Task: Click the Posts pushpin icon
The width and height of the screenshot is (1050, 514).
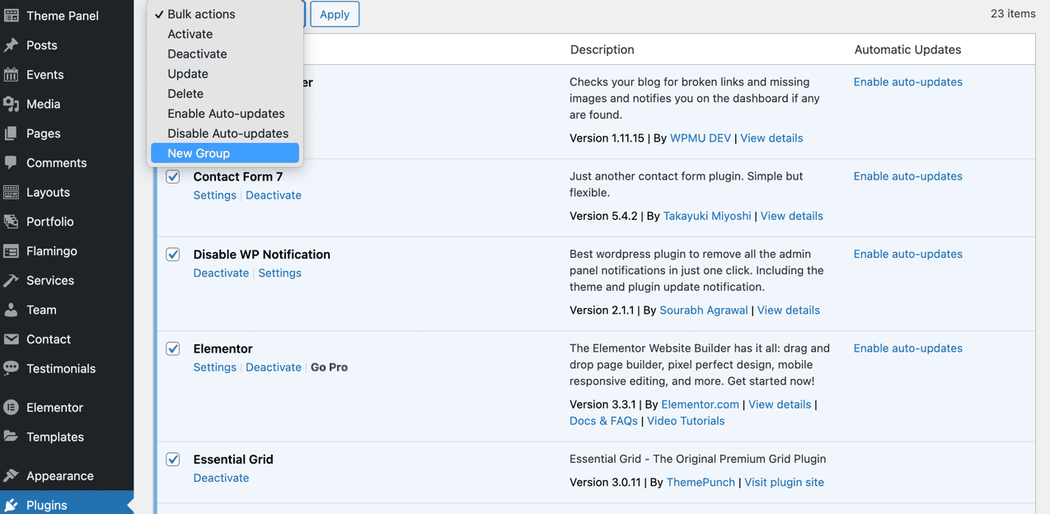Action: point(11,45)
